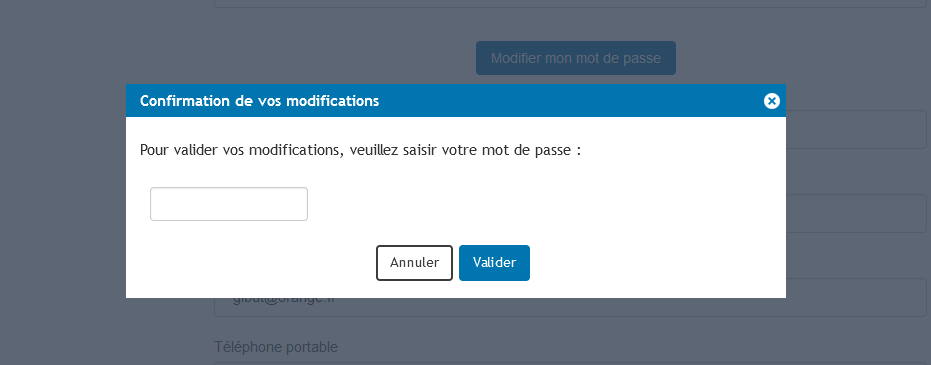Click the dimmed overlay right of "Modifier mon mot de passe"
The width and height of the screenshot is (931, 365).
[x=802, y=58]
